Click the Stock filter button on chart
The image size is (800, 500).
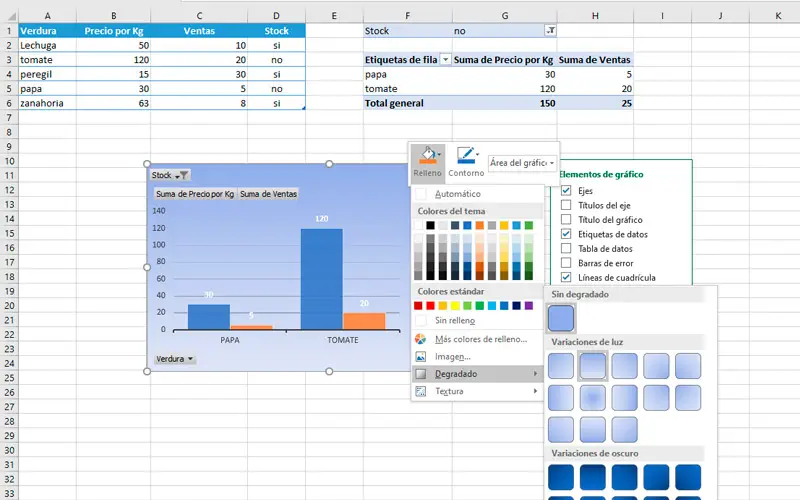(x=170, y=175)
